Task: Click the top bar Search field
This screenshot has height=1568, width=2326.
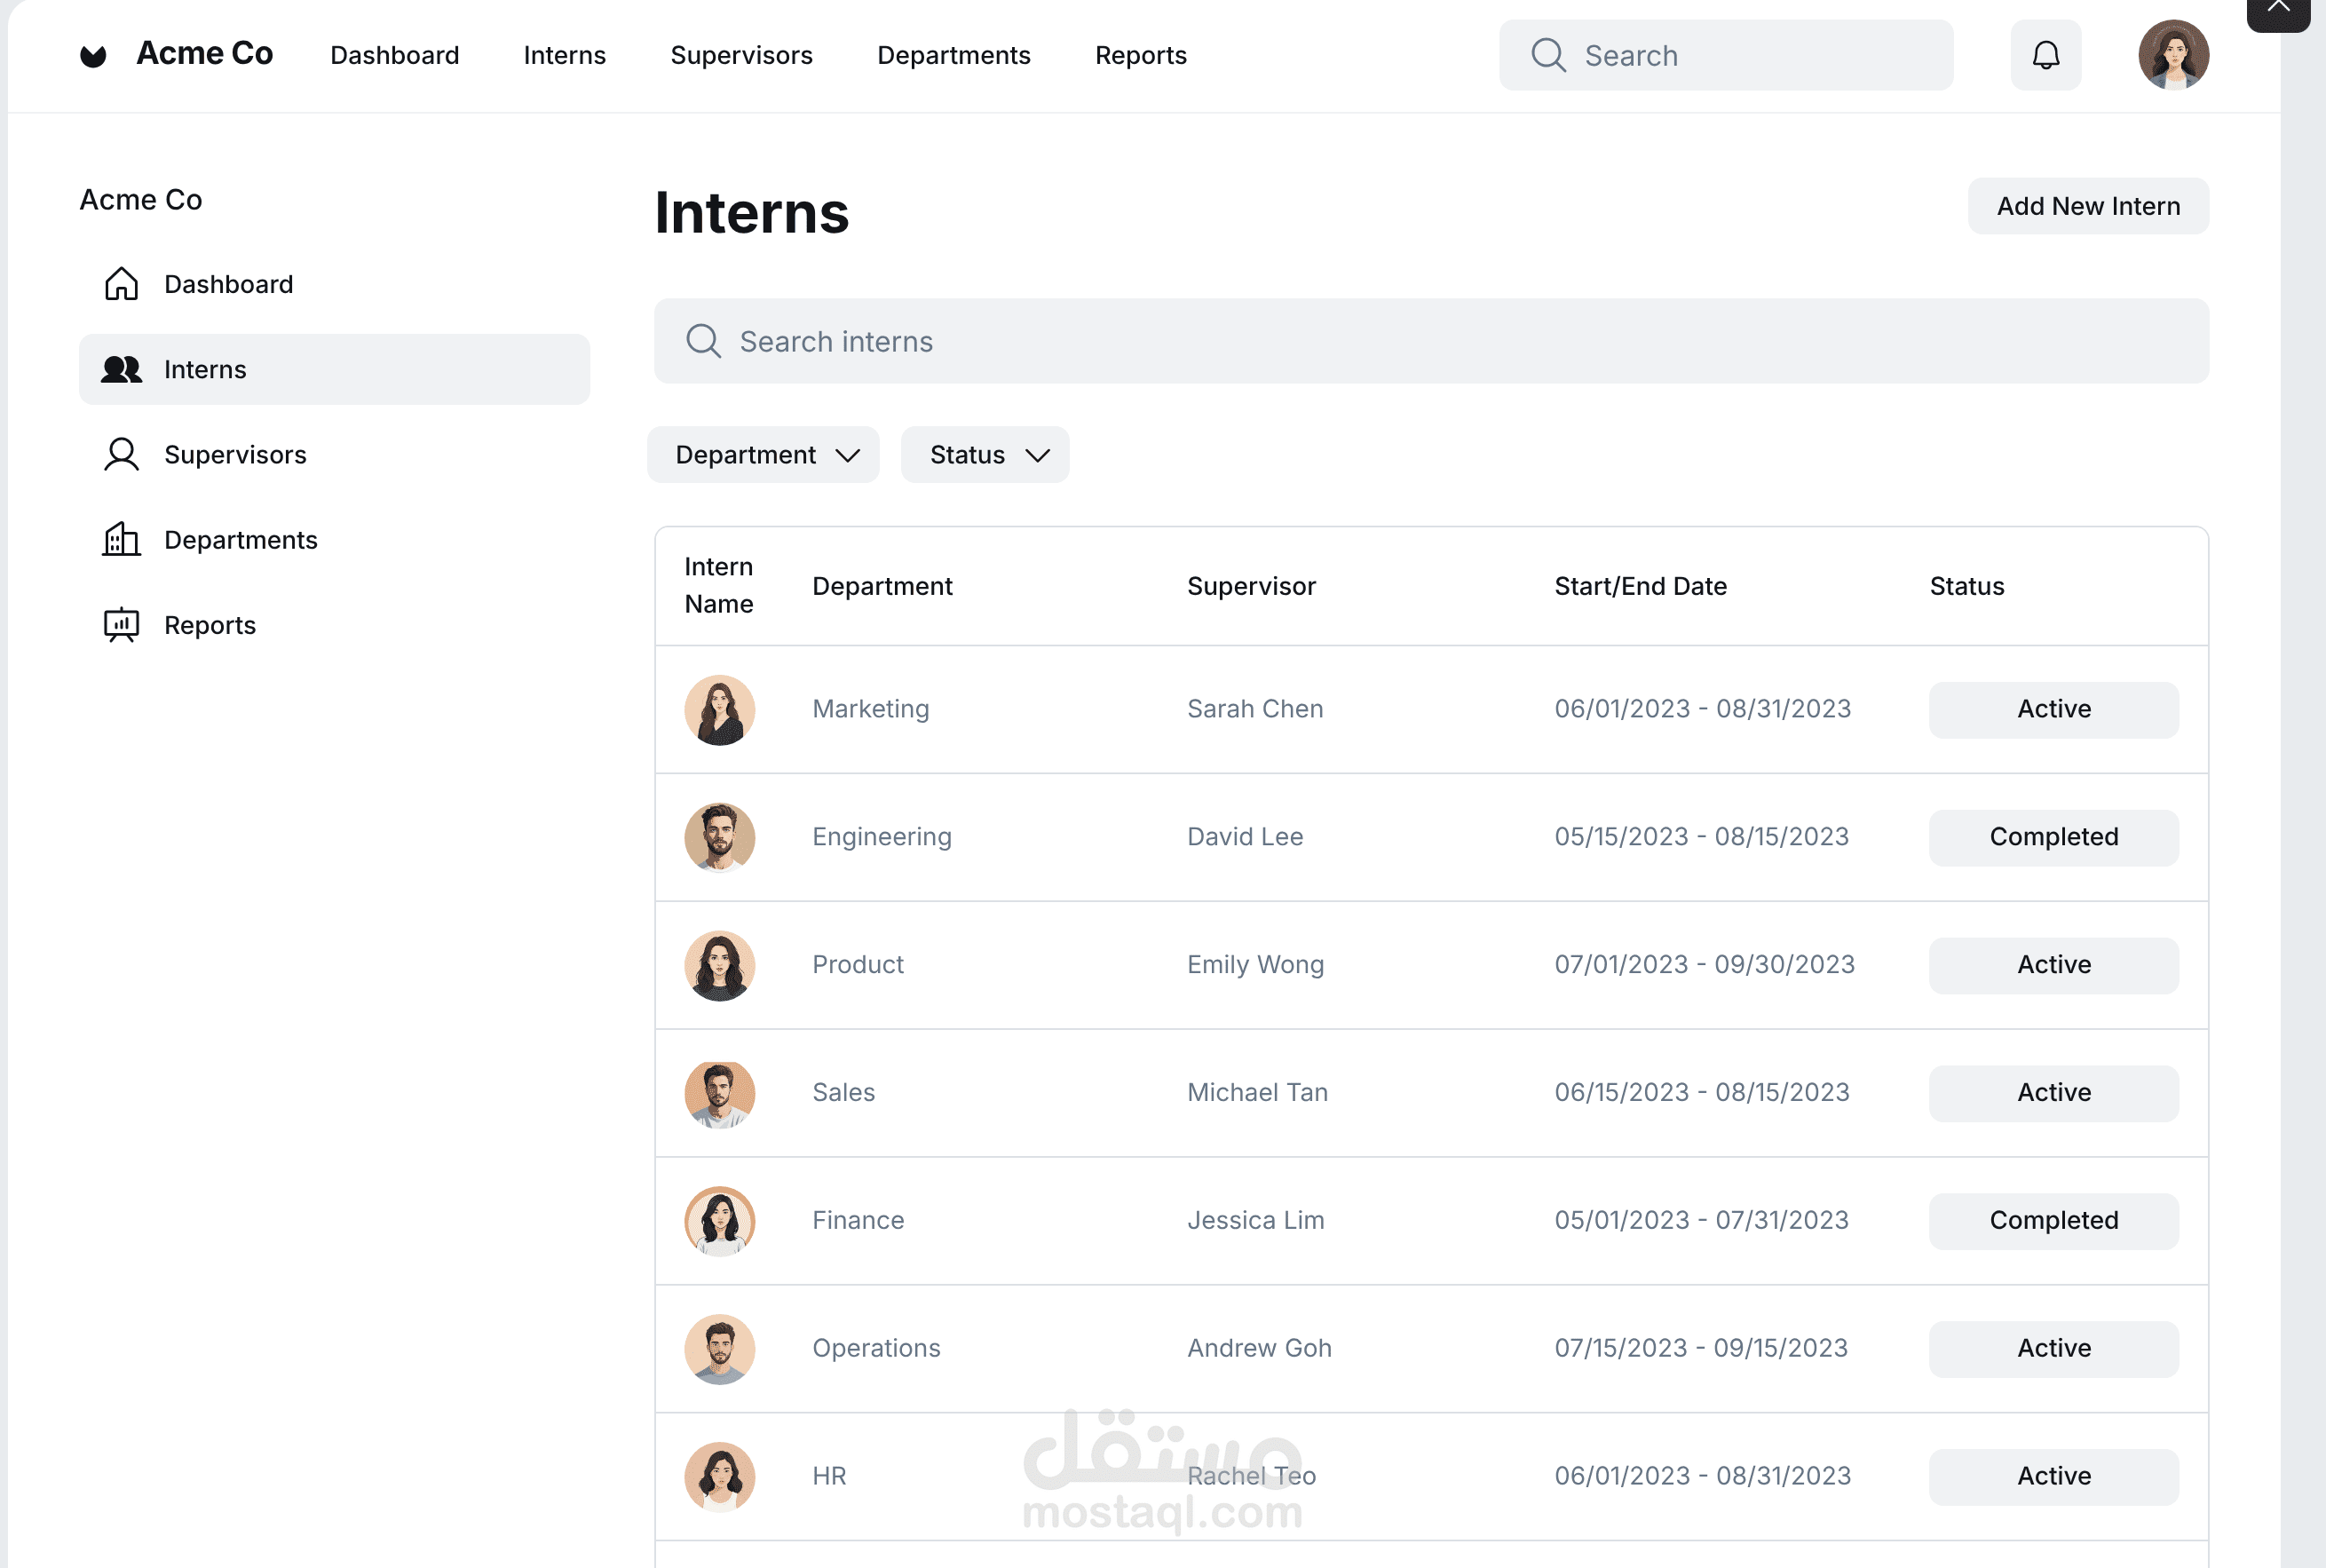Action: [1740, 55]
